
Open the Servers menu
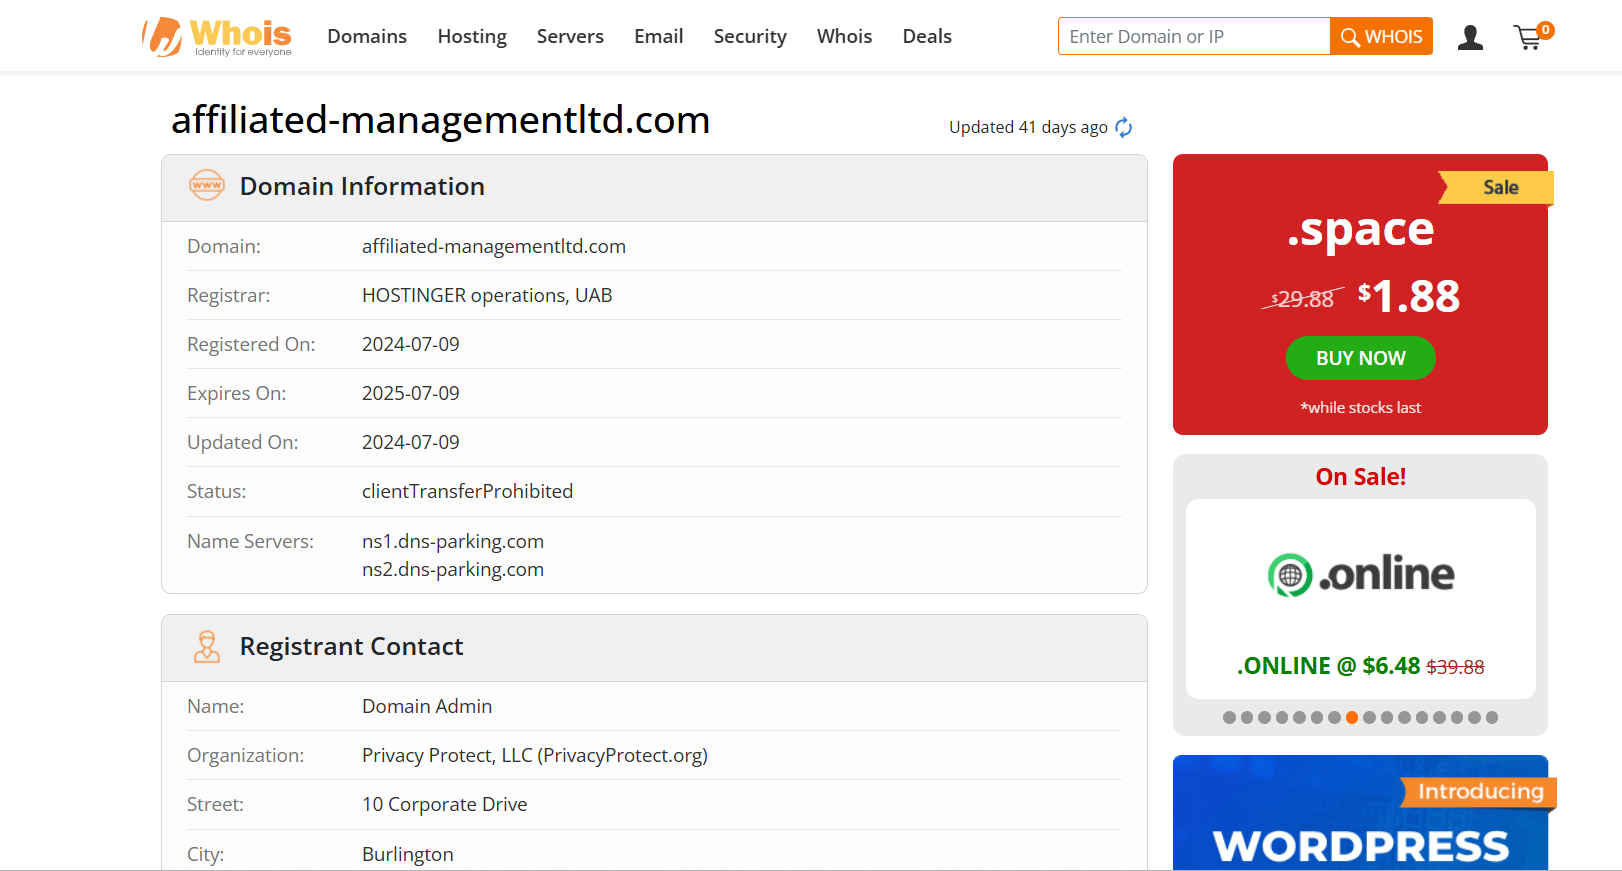(x=570, y=36)
